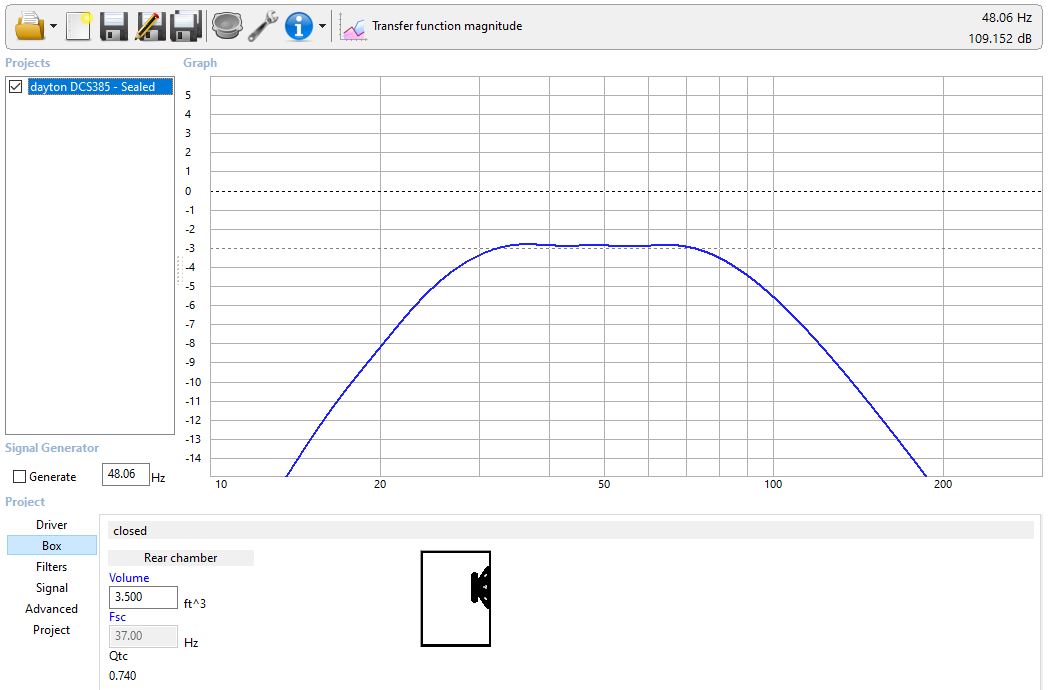Image resolution: width=1048 pixels, height=690 pixels.
Task: Enable the Generate signal checkbox
Action: (19, 477)
